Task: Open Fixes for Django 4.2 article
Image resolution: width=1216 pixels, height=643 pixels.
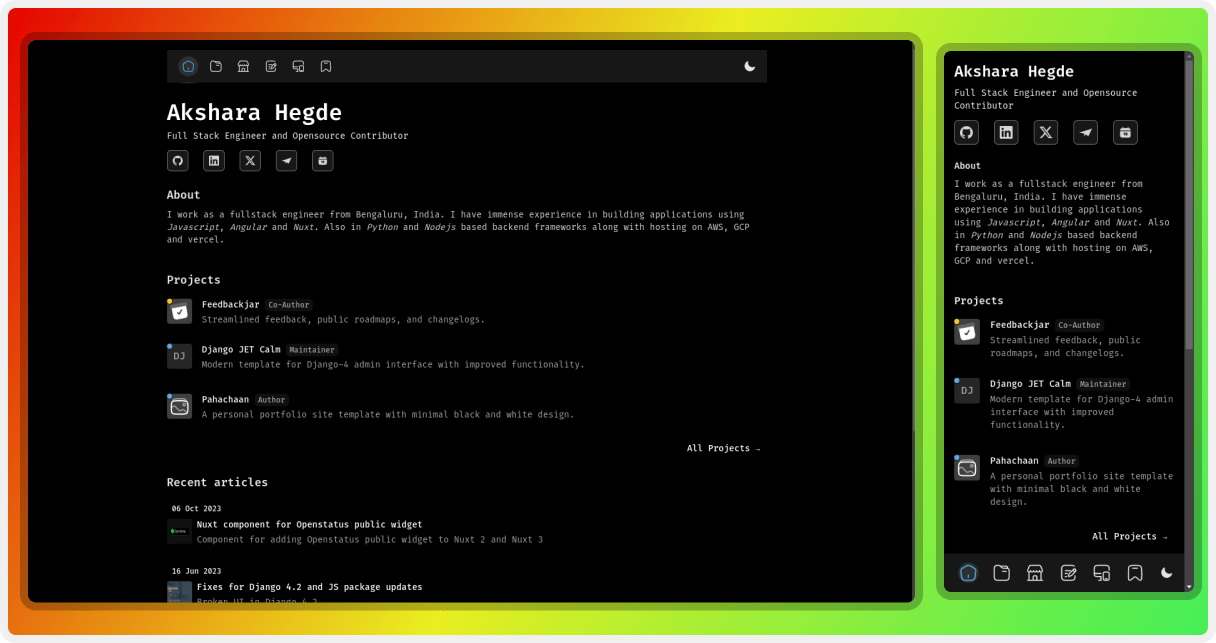Action: pyautogui.click(x=309, y=587)
